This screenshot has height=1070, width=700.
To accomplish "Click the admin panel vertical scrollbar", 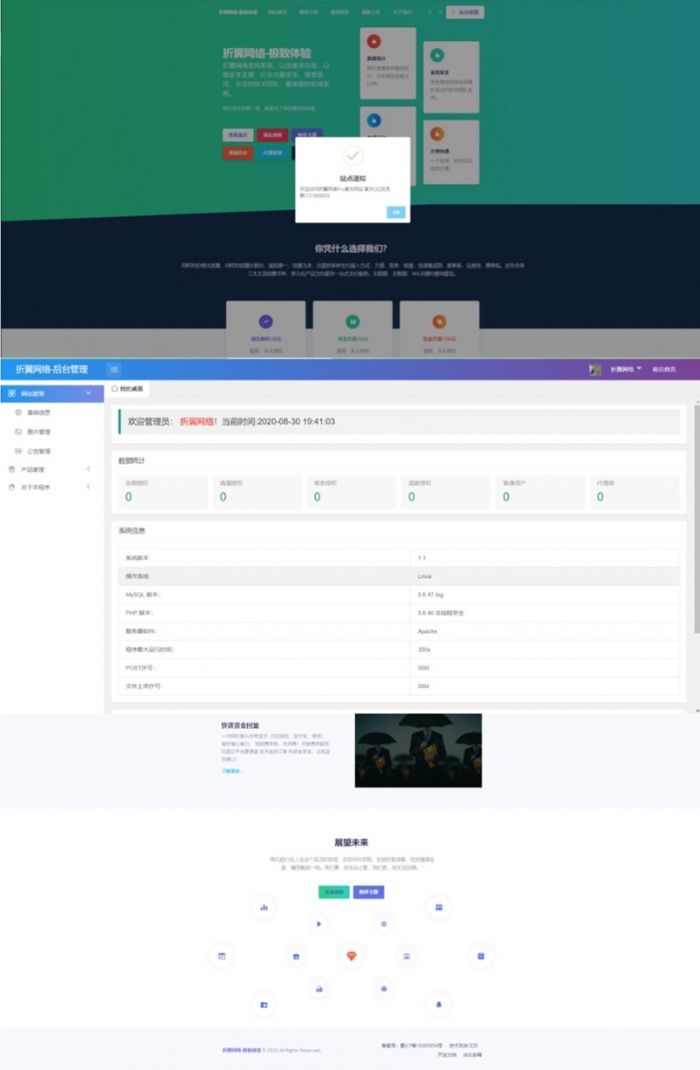I will (696, 520).
